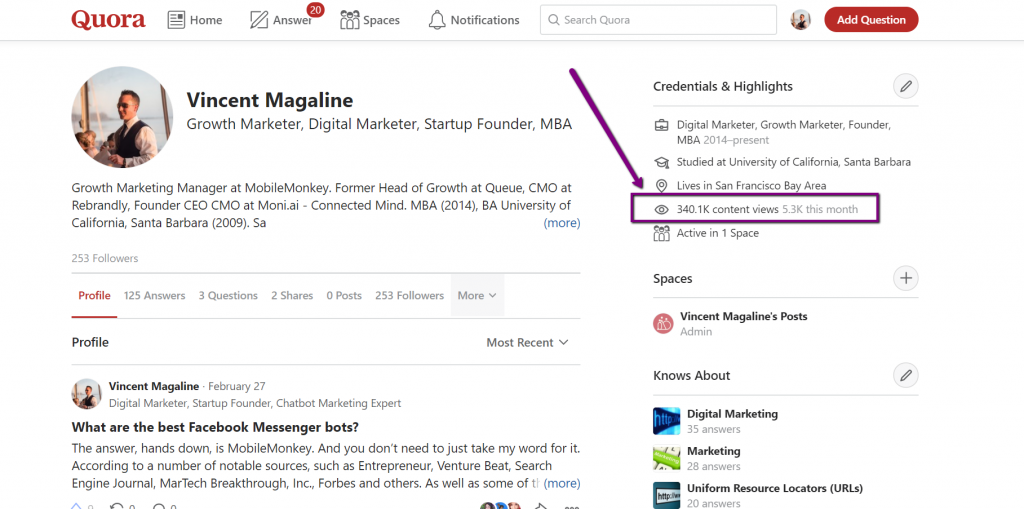Click the Vincent Magaline's Posts space icon
The height and width of the screenshot is (509, 1024).
[664, 323]
